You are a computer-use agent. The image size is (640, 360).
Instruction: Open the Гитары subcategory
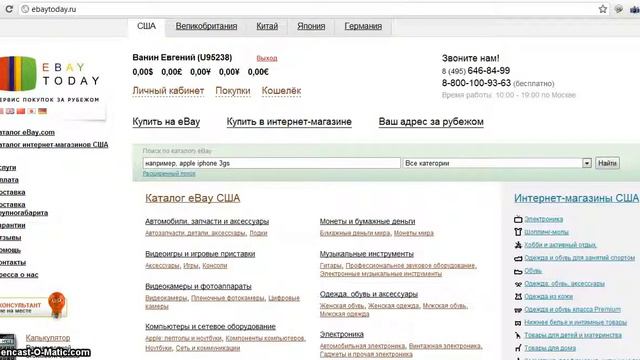click(331, 266)
